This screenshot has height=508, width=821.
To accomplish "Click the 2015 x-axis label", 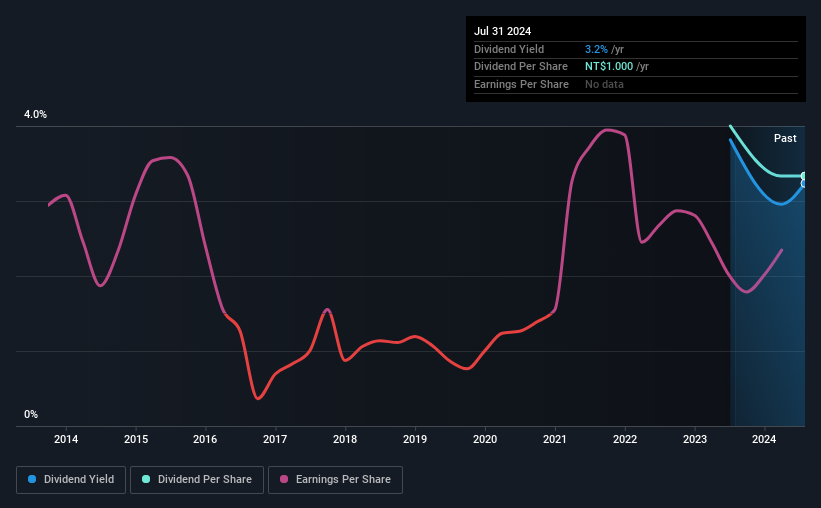I will click(x=136, y=439).
